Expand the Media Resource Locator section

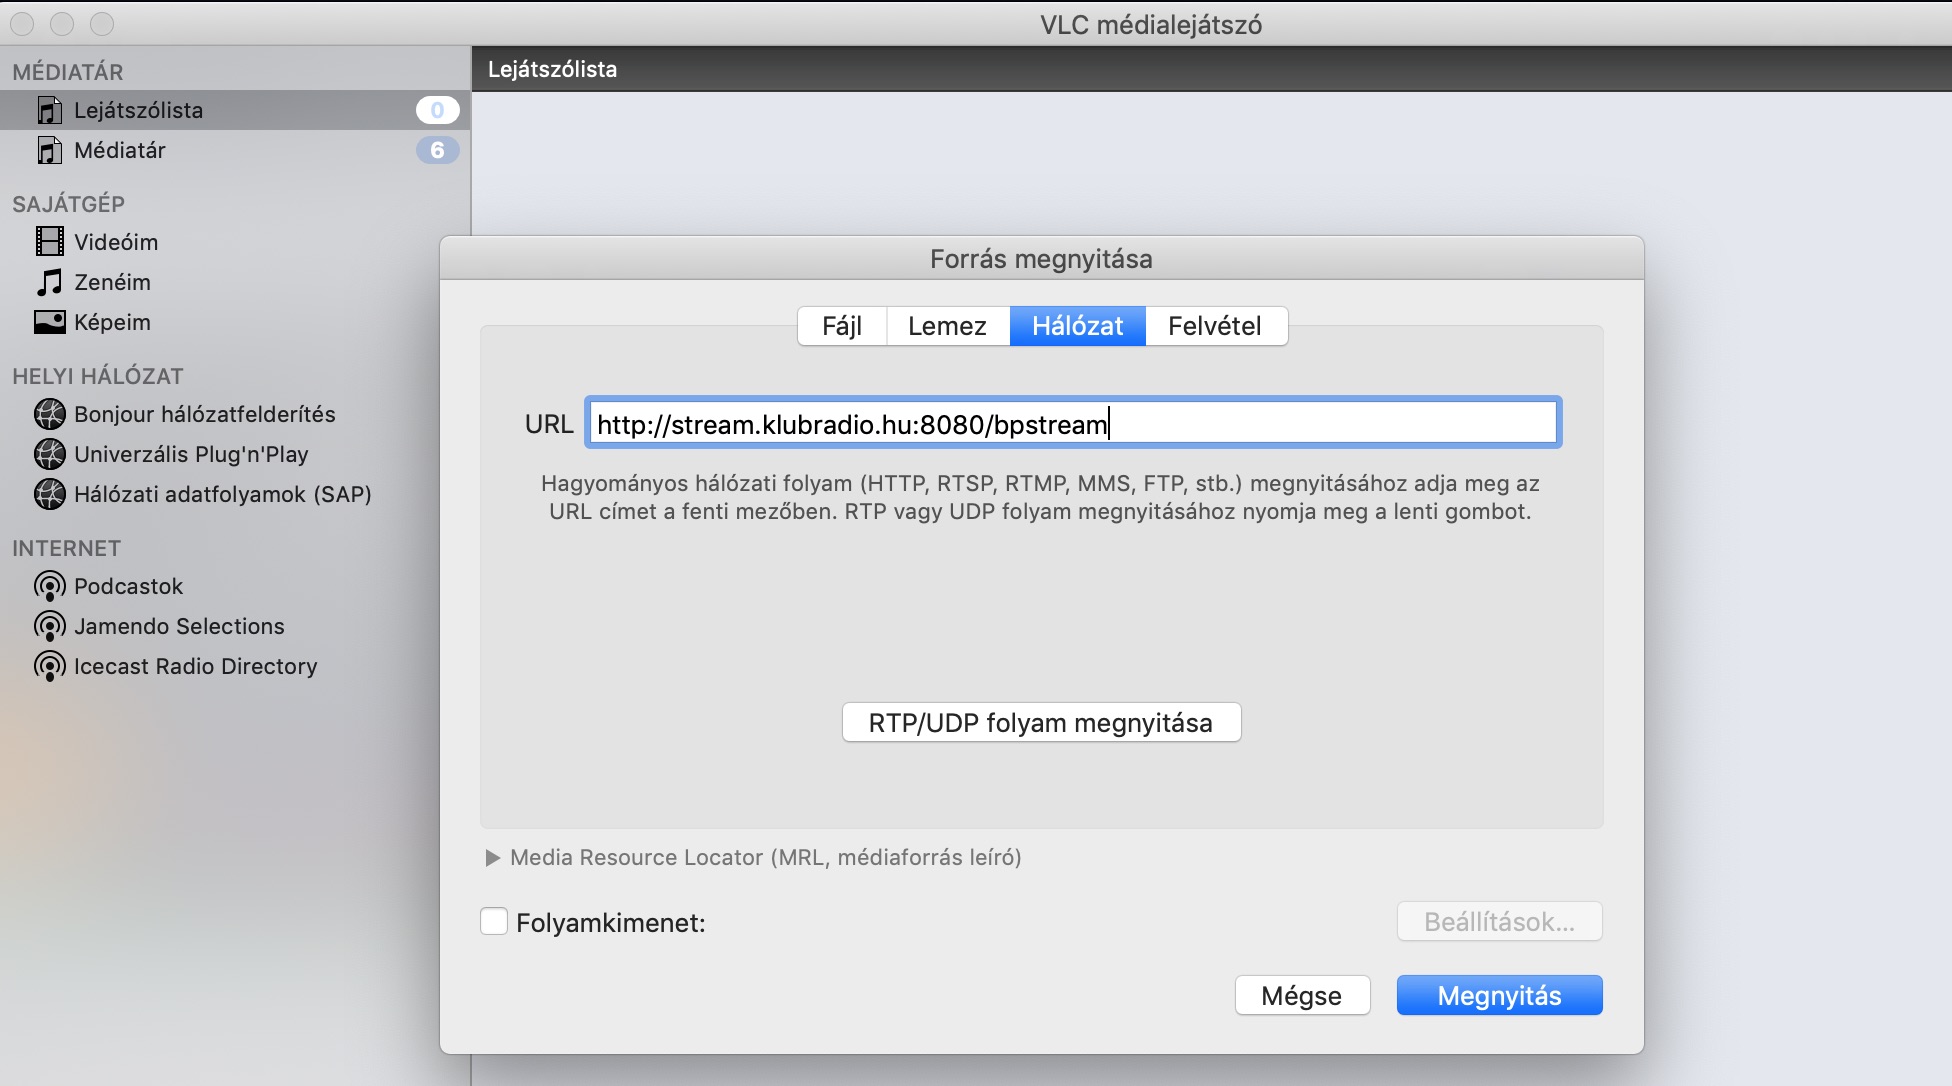coord(492,858)
